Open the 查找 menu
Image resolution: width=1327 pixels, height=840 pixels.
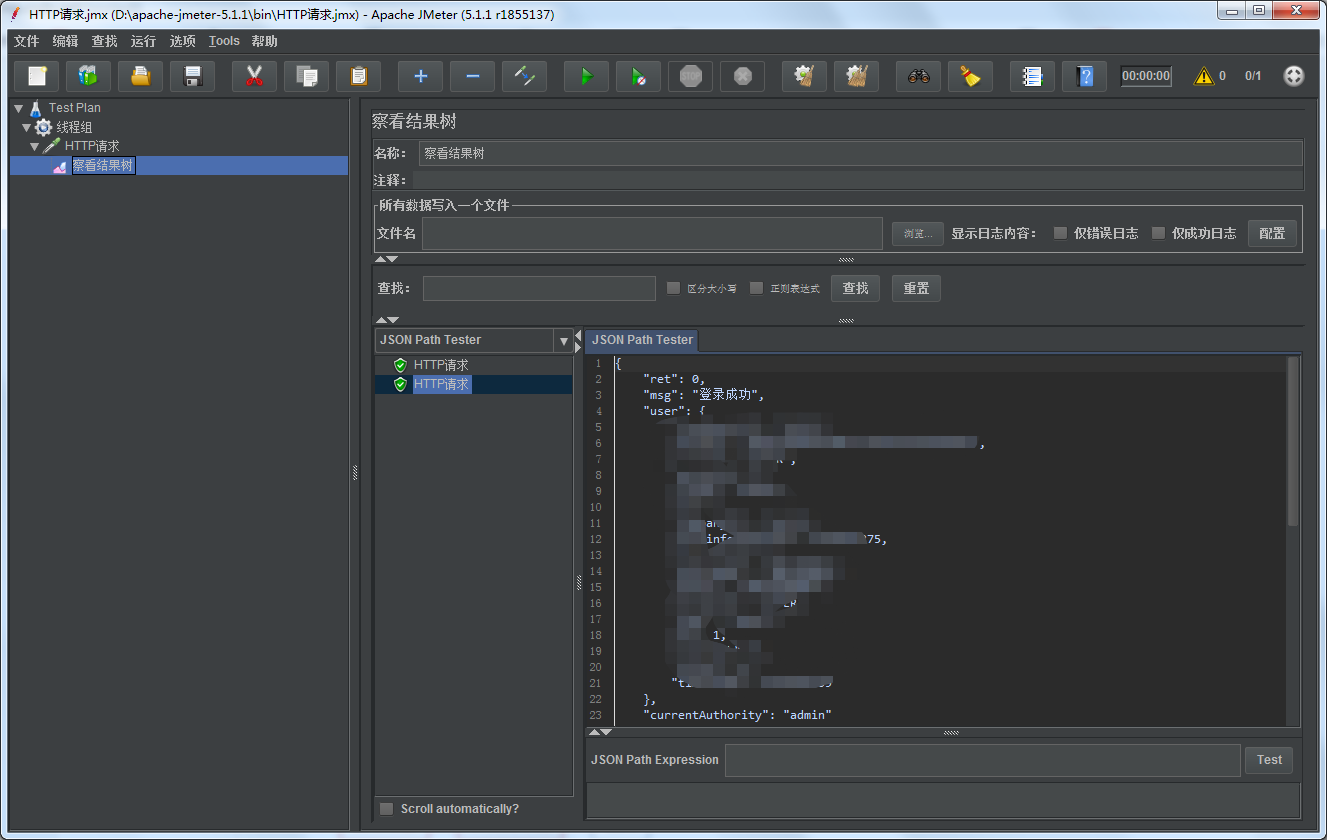click(104, 41)
